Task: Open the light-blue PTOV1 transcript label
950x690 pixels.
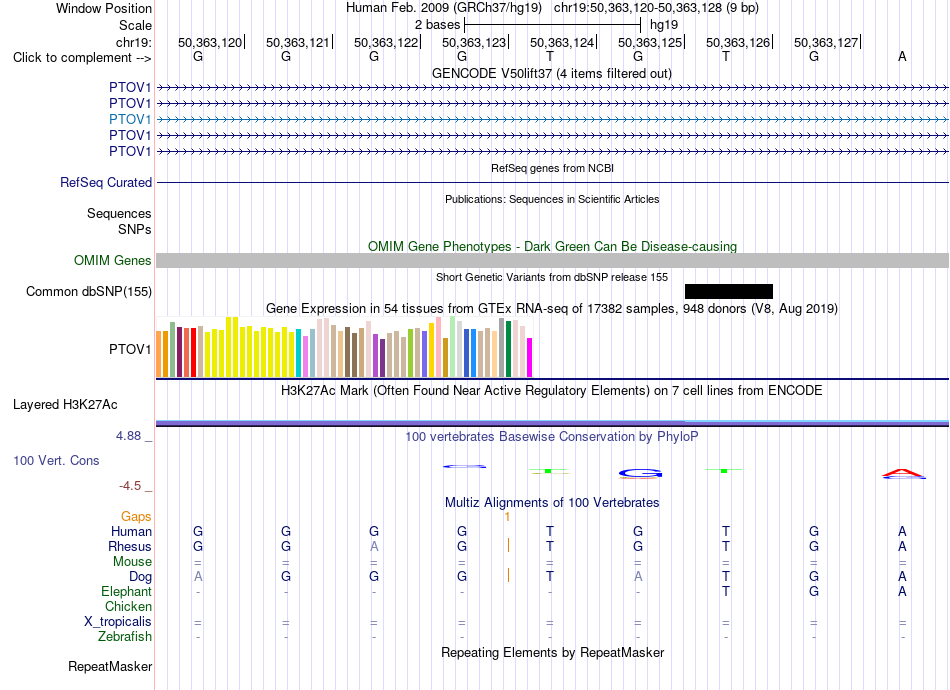Action: [x=130, y=119]
